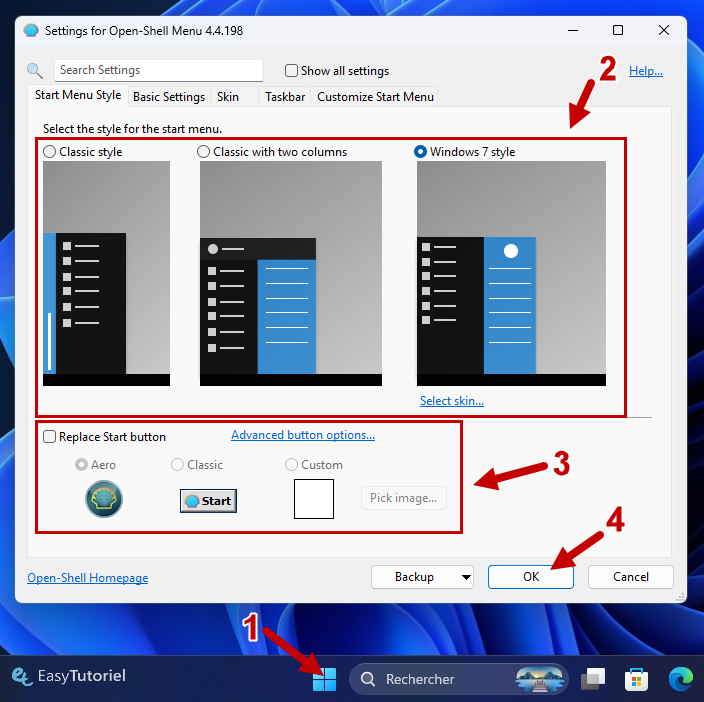Select the Windows 7 style option

420,152
